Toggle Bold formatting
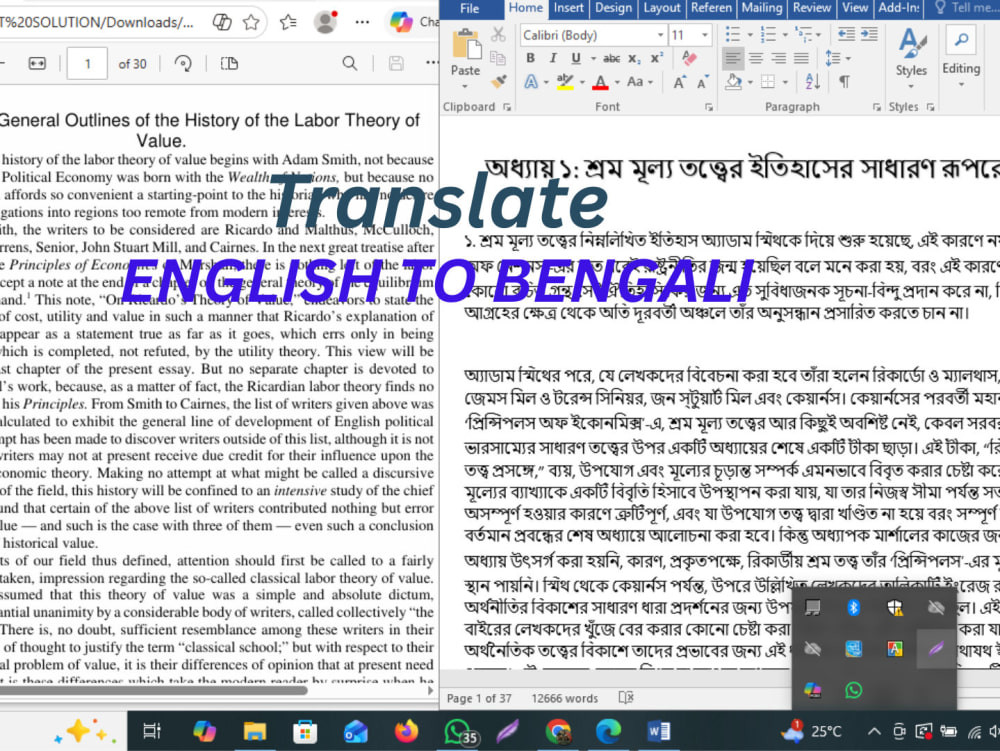 531,58
